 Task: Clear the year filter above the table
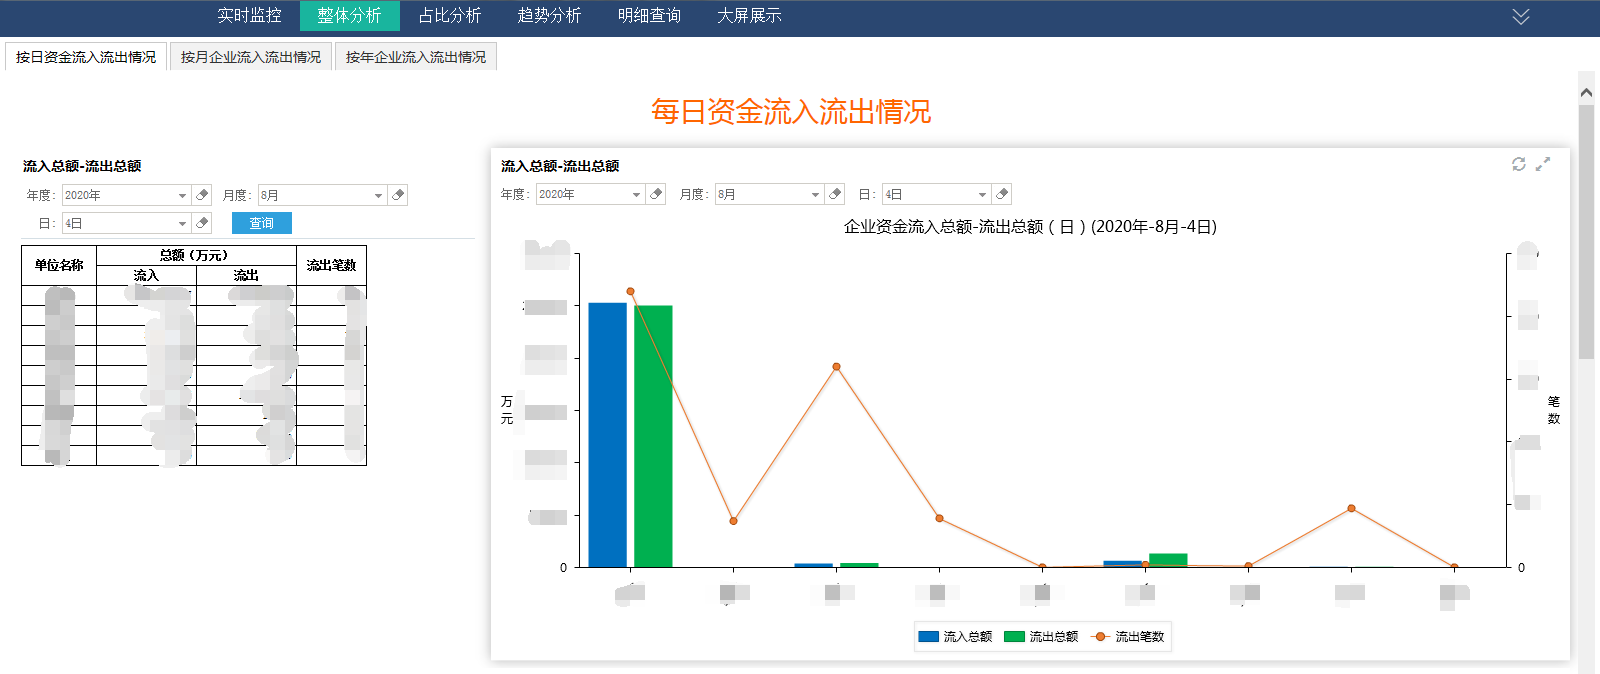(202, 195)
